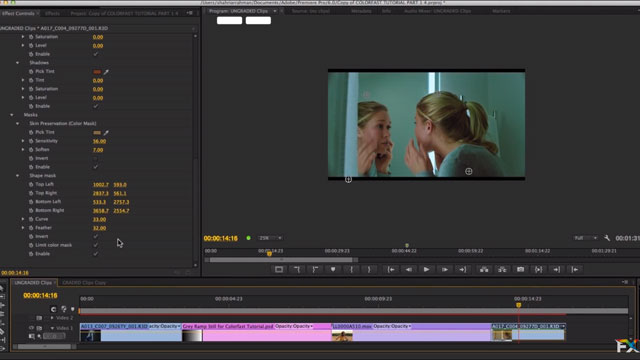Viewport: 640px width, 360px height.
Task: Expand the Sensitivity parameter triangle
Action: 23,141
